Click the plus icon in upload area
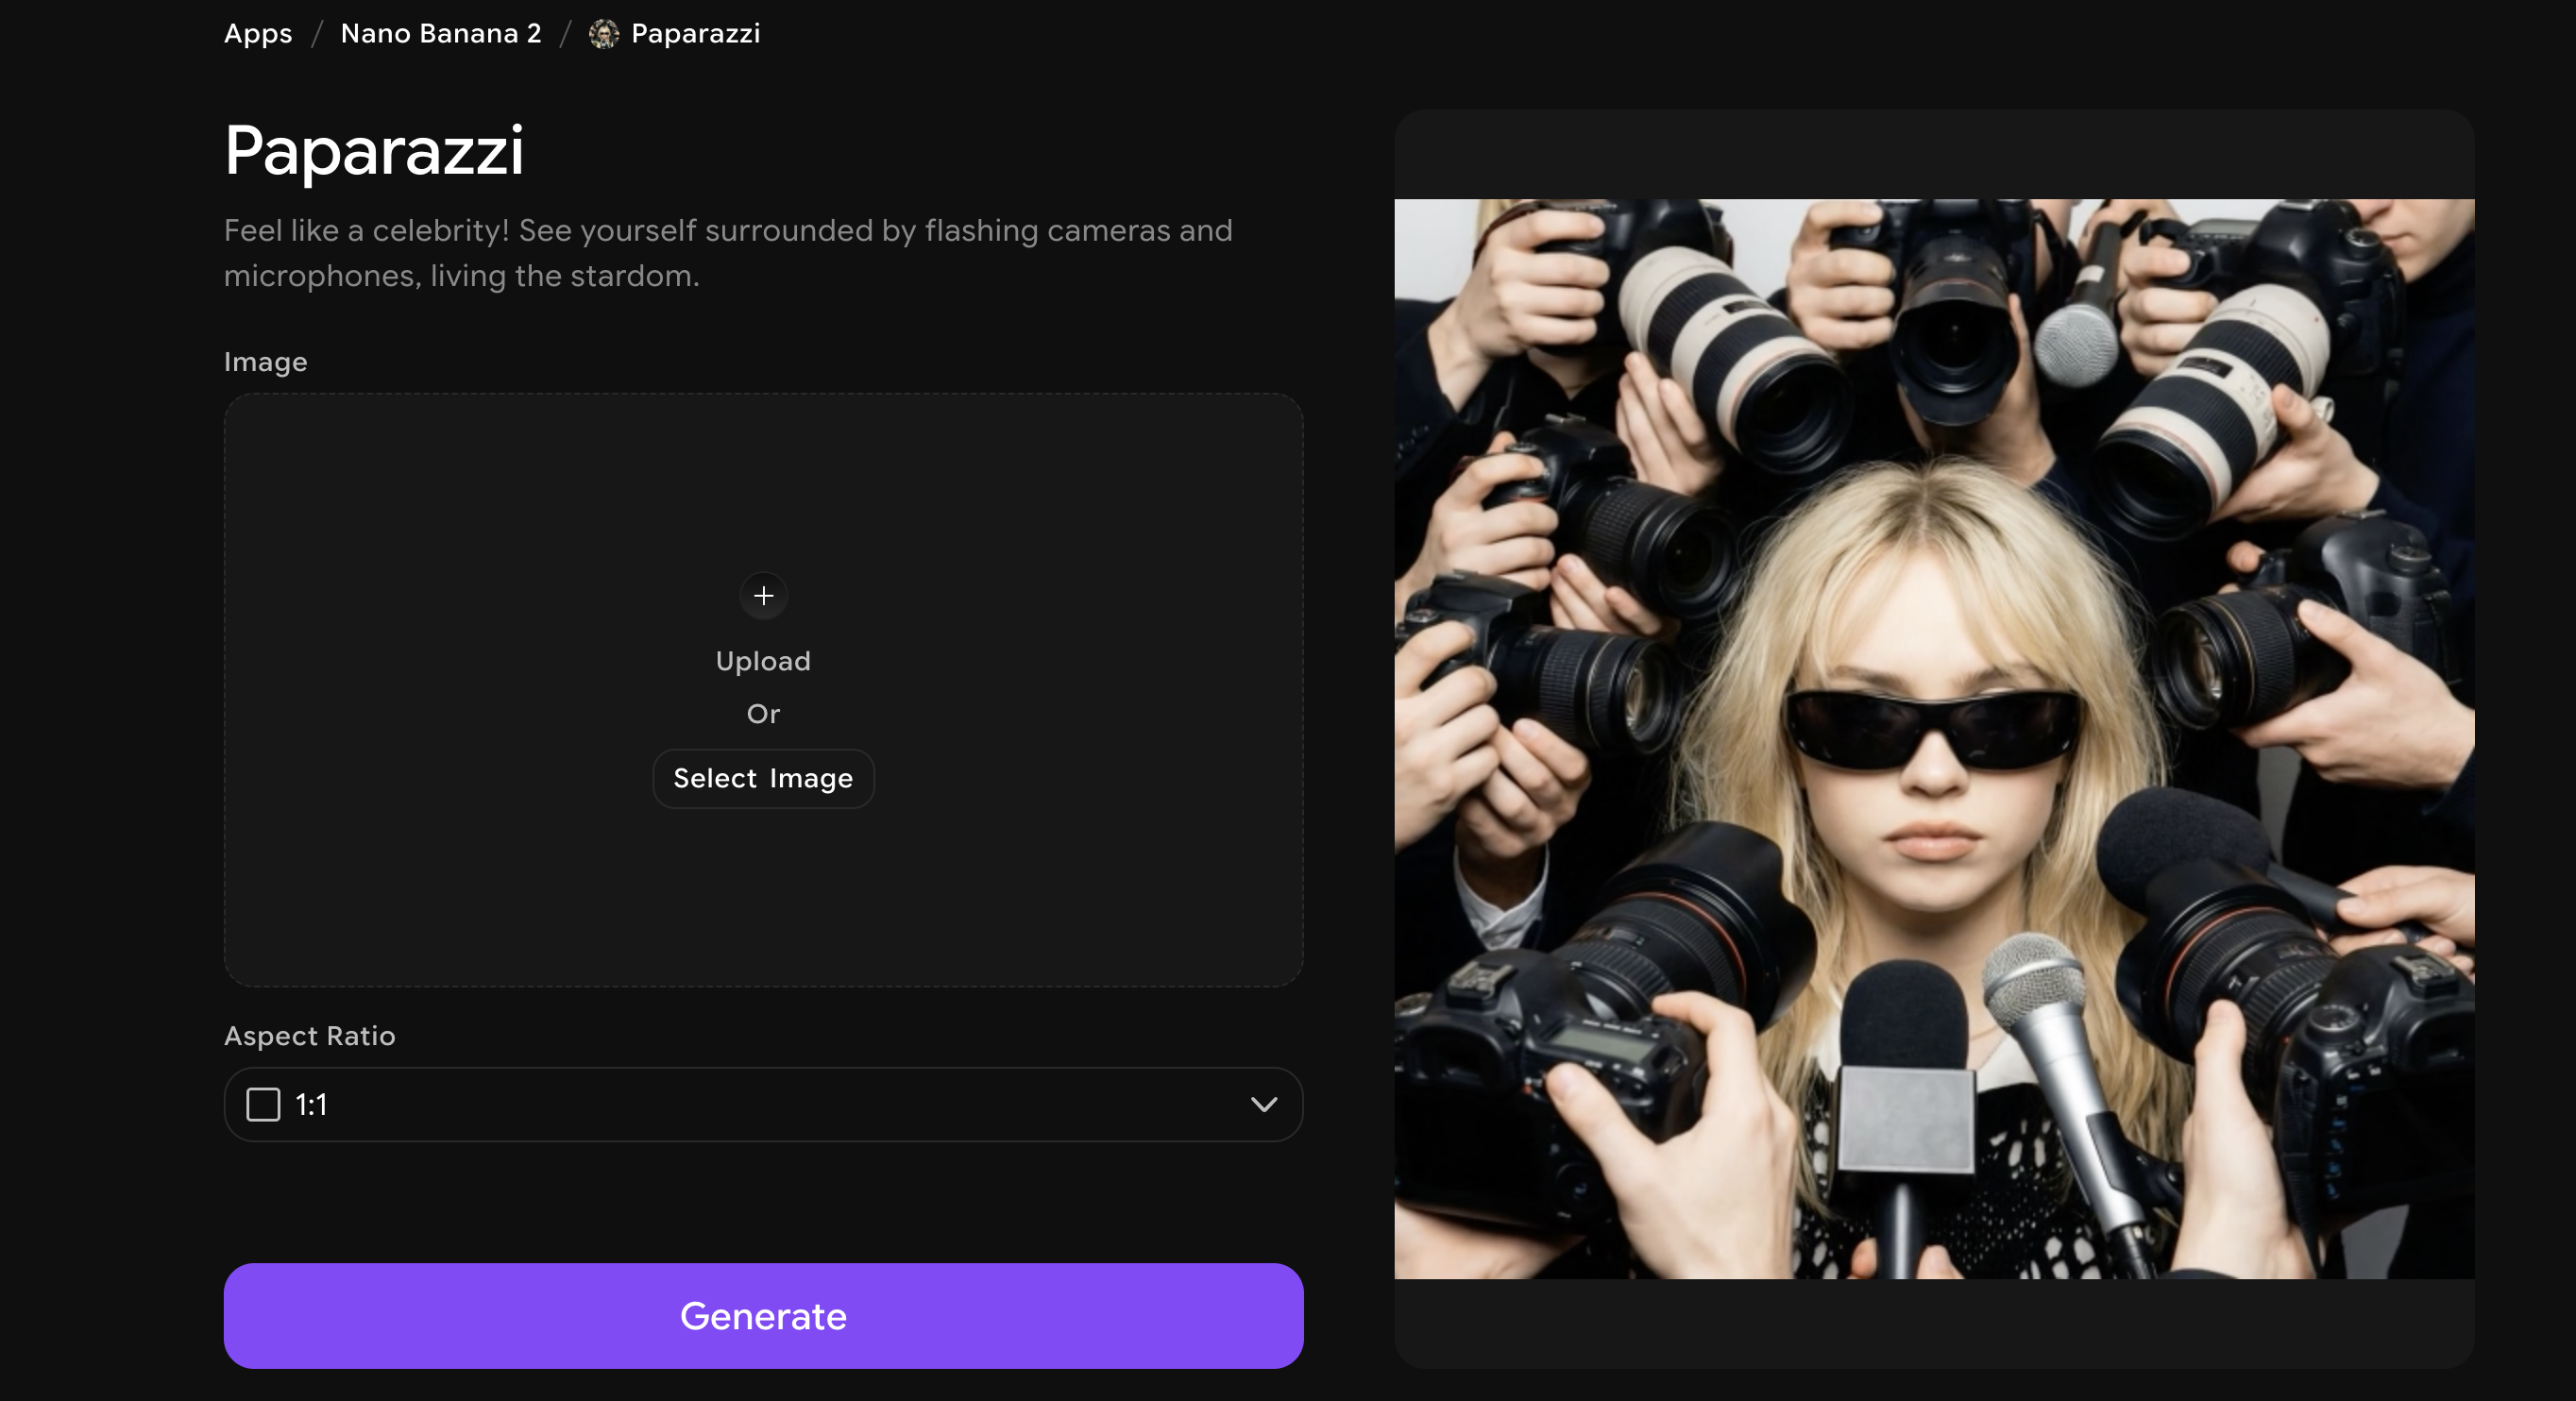The image size is (2576, 1401). (763, 596)
